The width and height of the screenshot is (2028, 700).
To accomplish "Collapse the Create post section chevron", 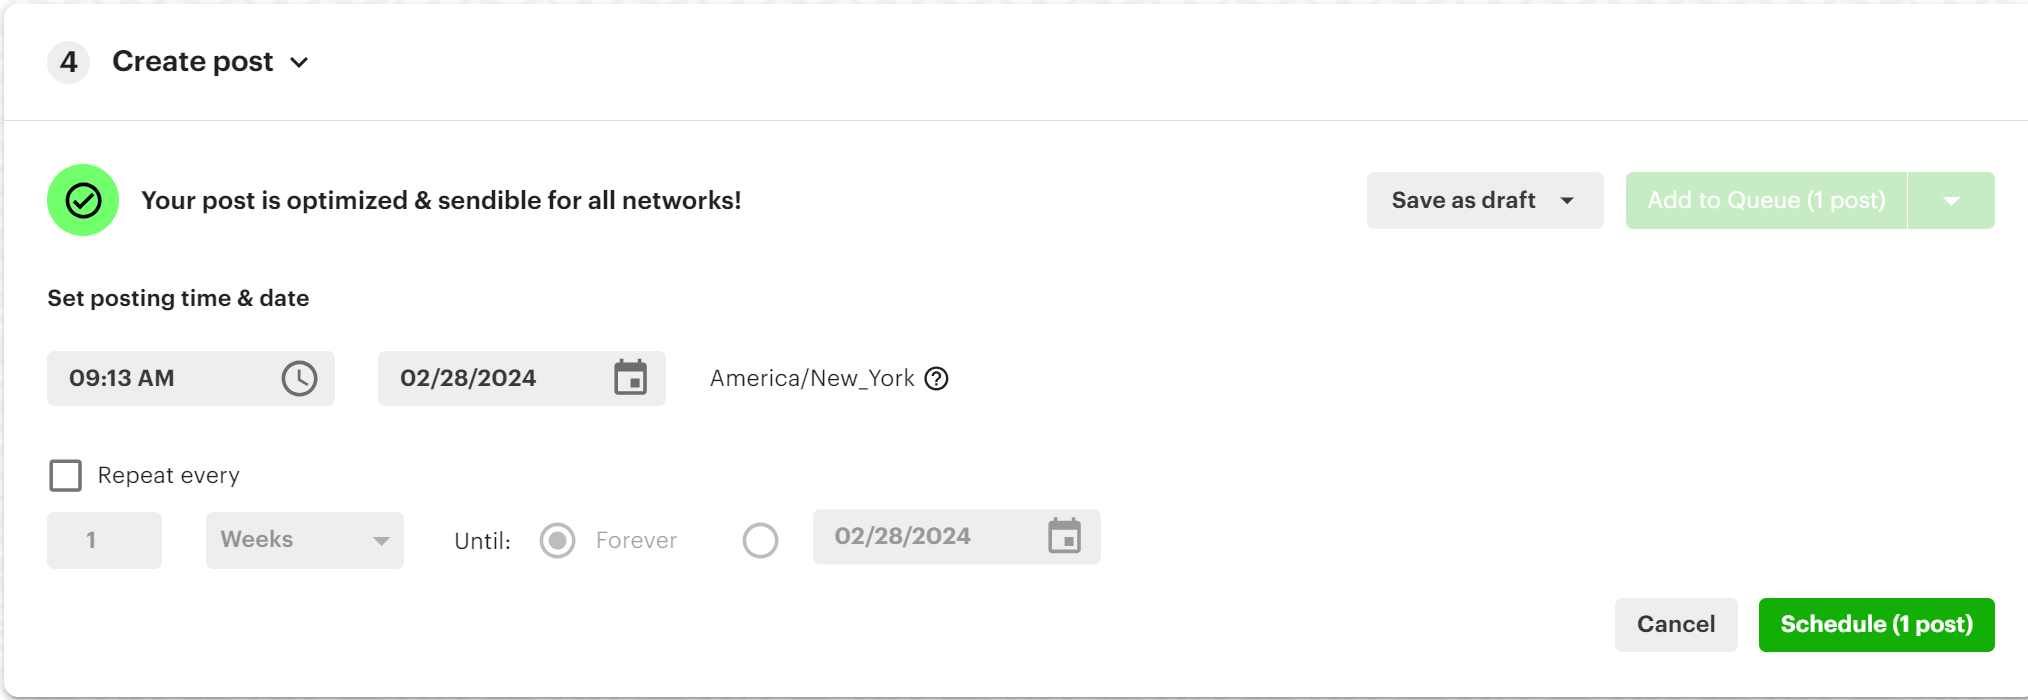I will [x=299, y=62].
